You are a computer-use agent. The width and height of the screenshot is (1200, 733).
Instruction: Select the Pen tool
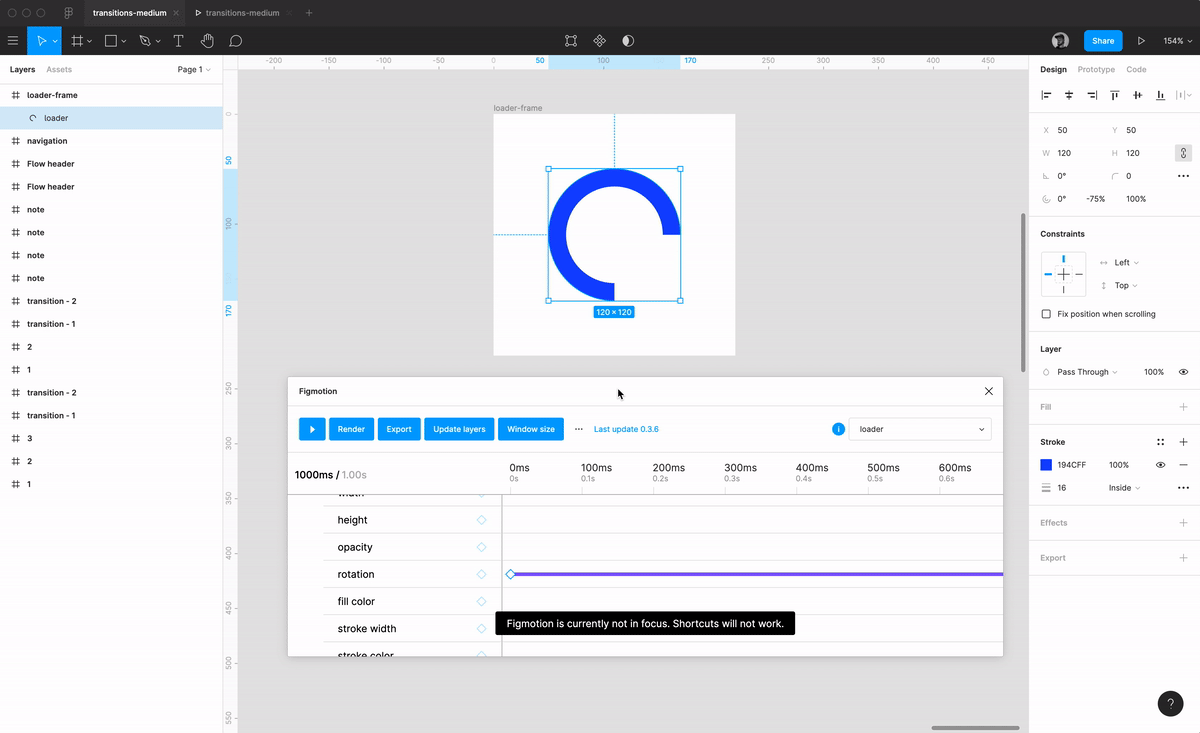[145, 41]
